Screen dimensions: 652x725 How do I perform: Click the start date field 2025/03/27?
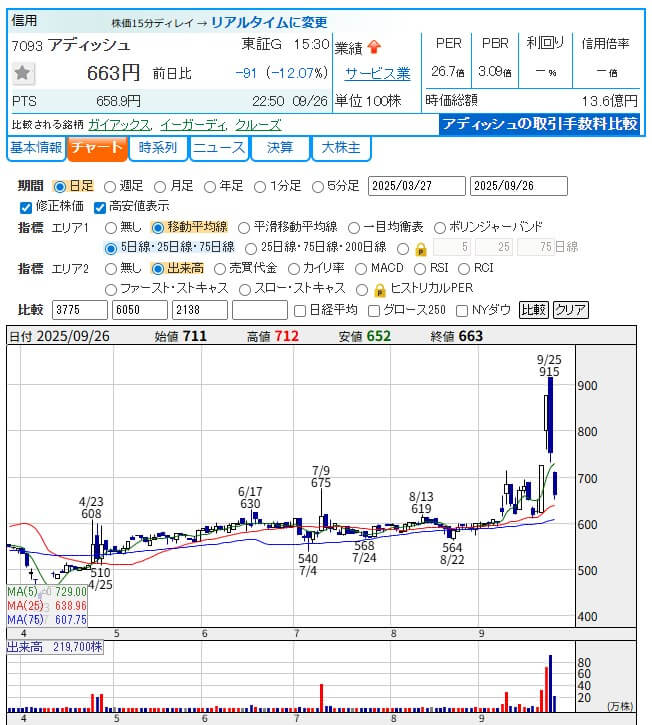(416, 186)
